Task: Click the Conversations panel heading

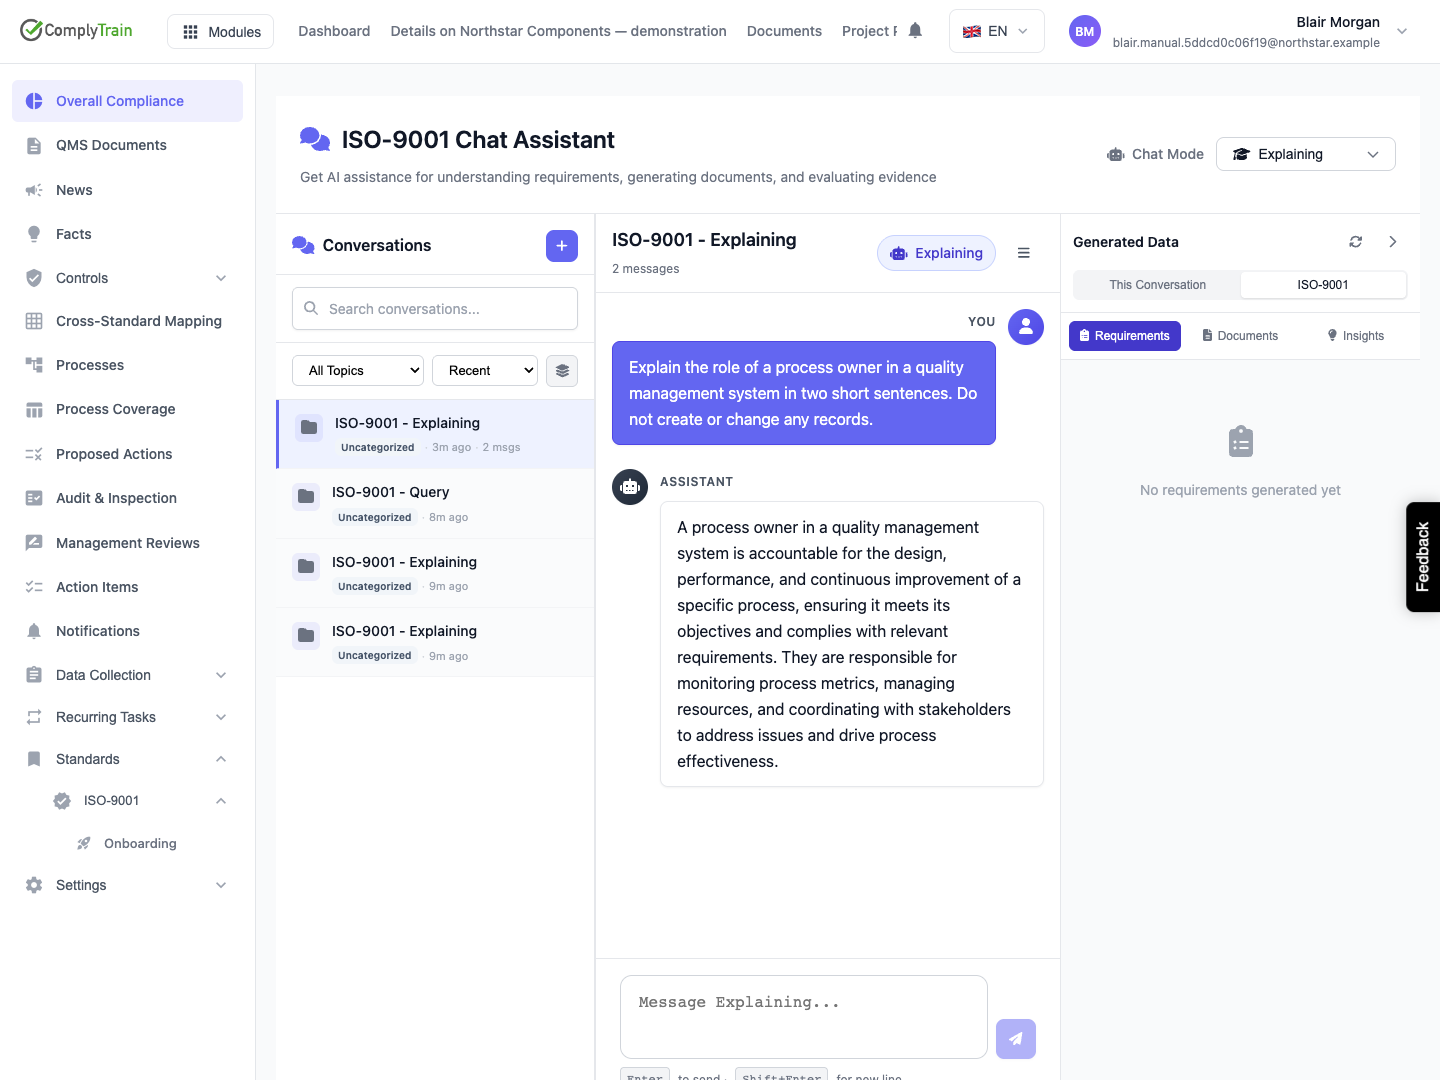Action: coord(377,246)
